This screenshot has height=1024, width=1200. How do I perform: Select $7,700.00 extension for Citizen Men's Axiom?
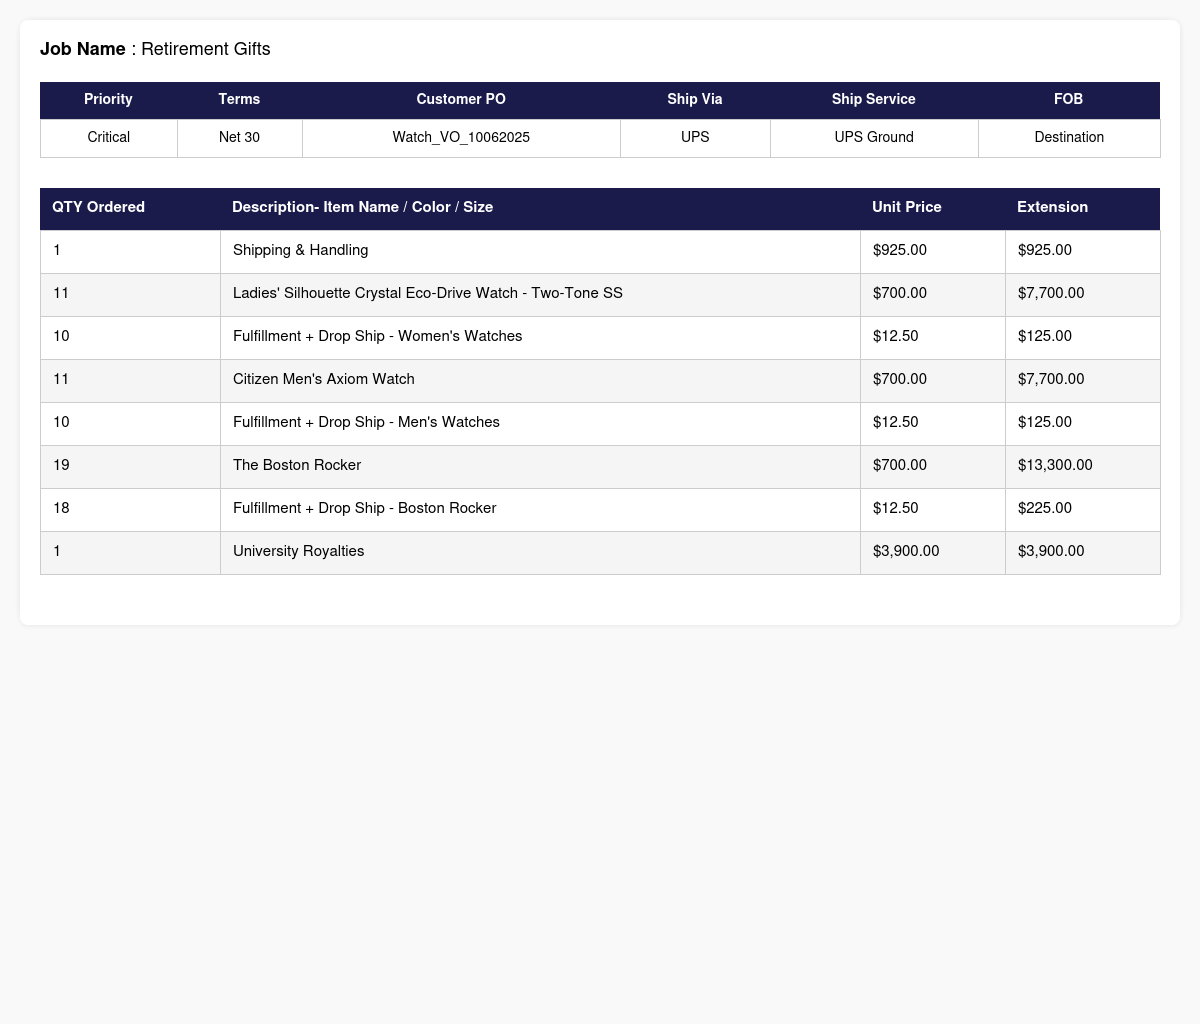[1083, 380]
